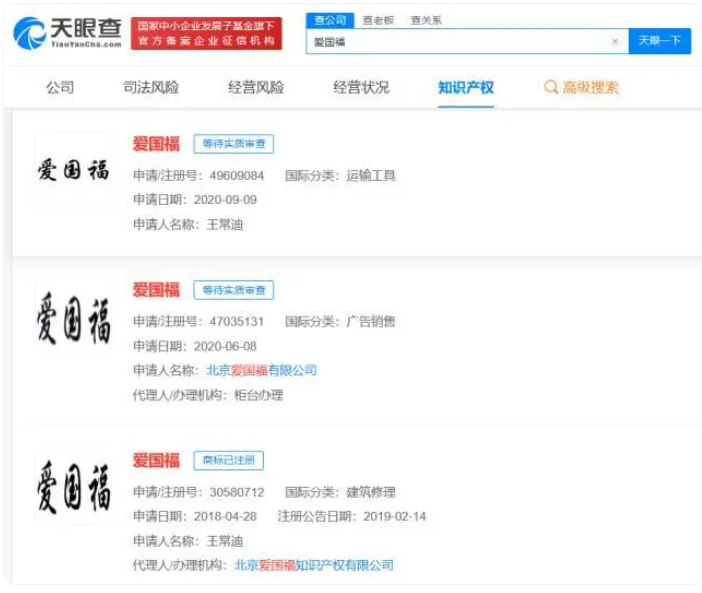Click the trademark image for 30580712
Screen dimensions: 702x593
[73, 485]
